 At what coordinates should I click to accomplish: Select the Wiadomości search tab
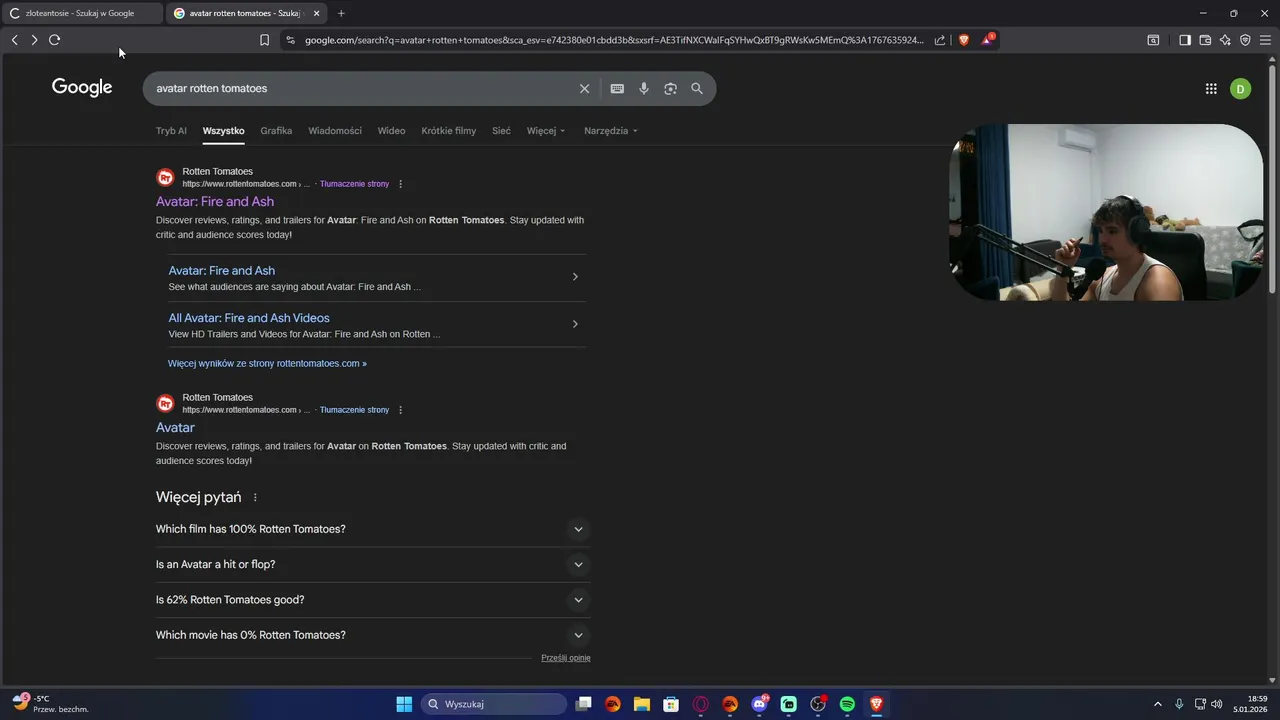(335, 131)
